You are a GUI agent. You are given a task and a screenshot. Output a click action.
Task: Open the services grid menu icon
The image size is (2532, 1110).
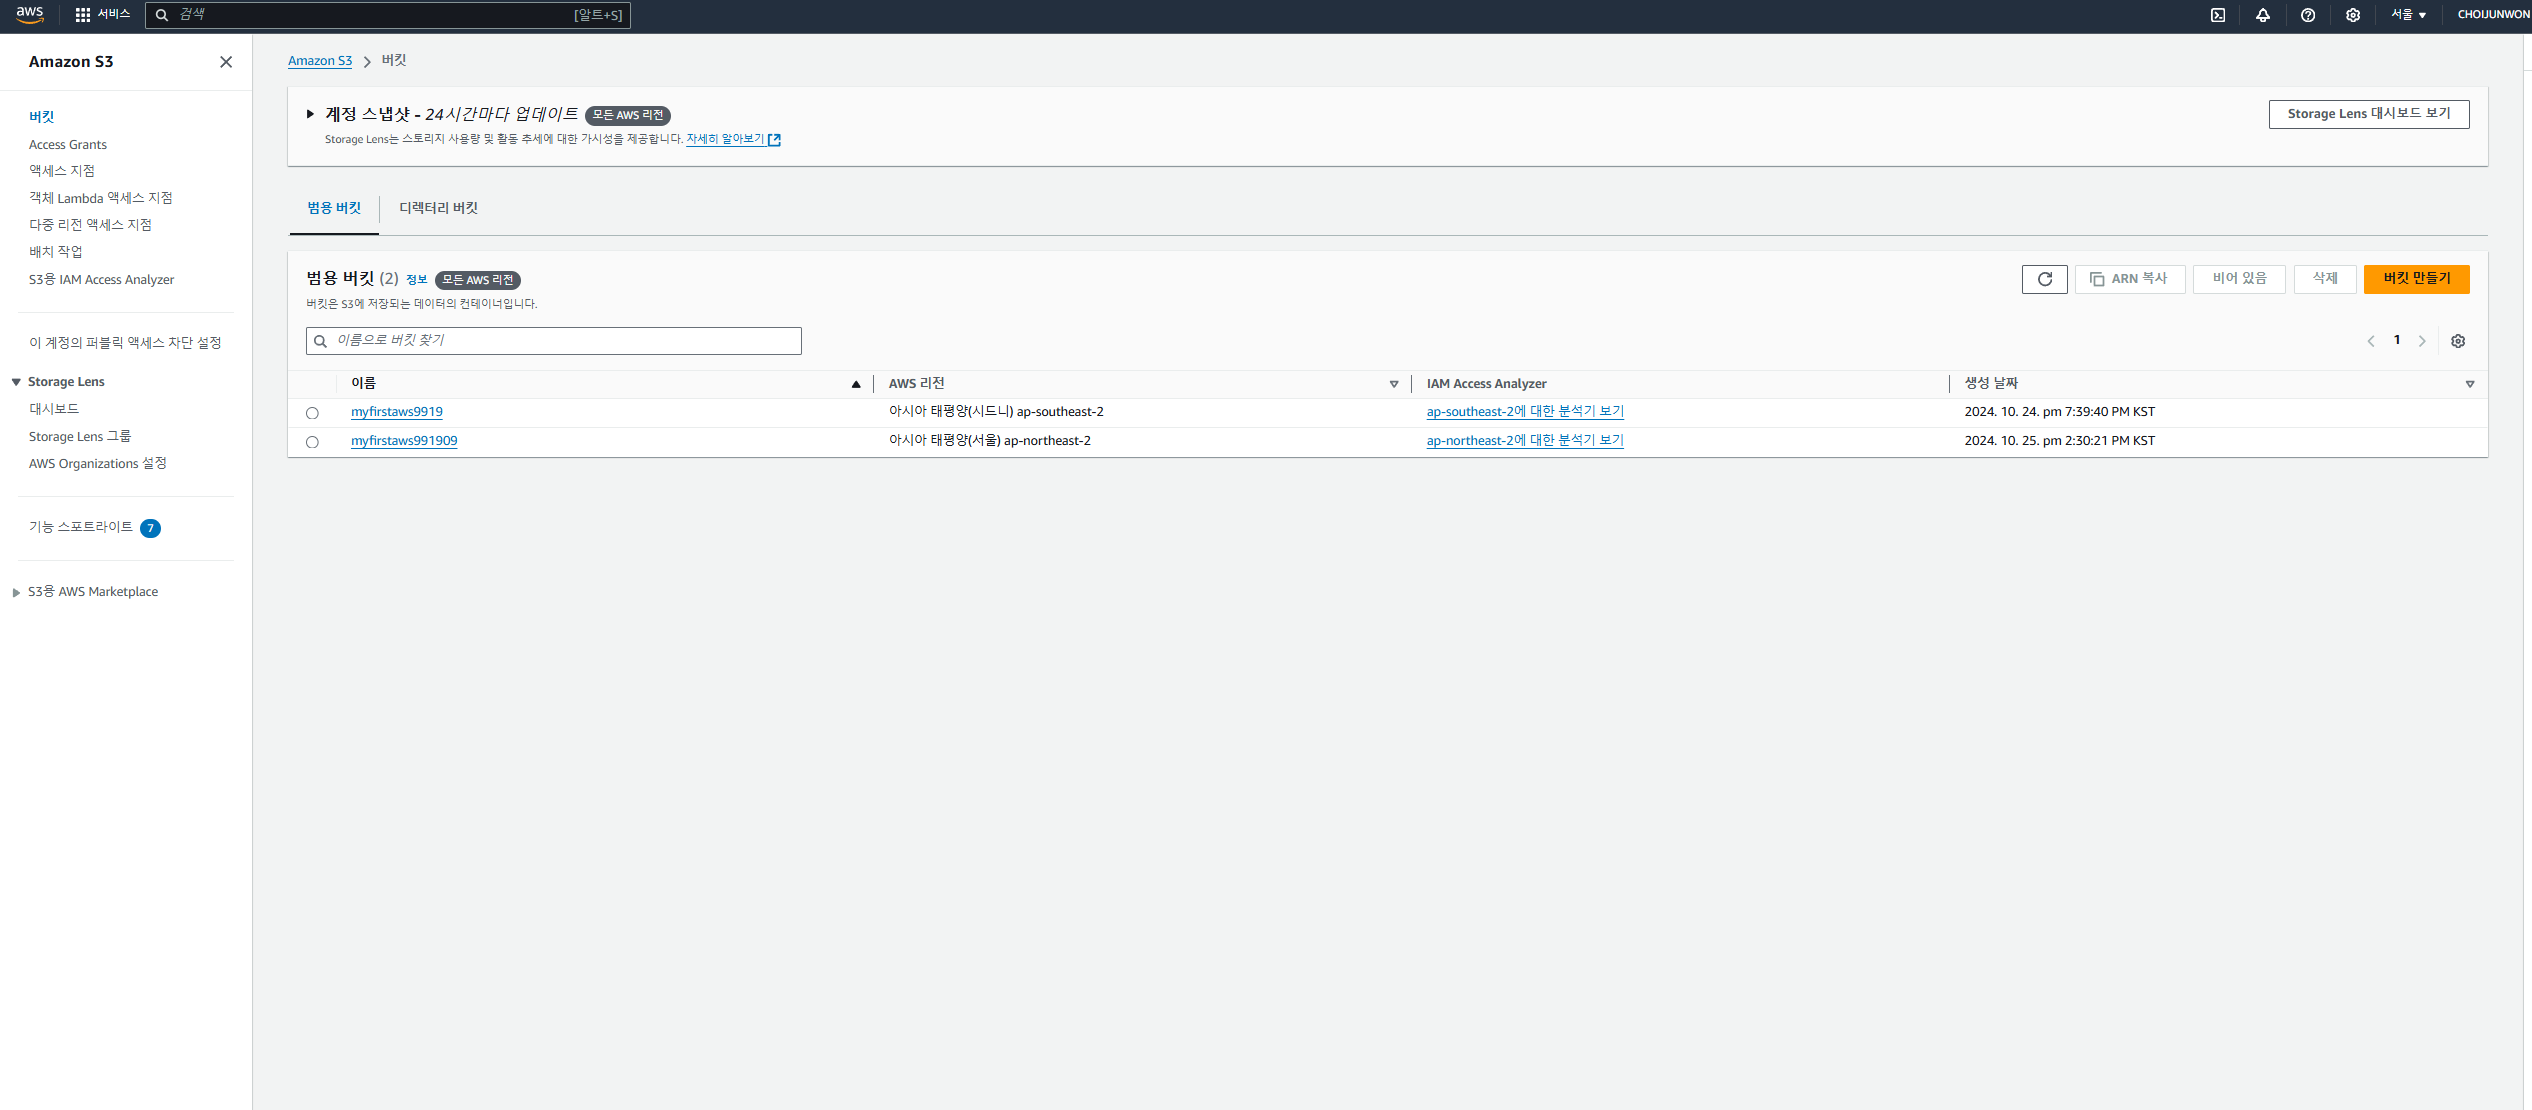coord(83,15)
